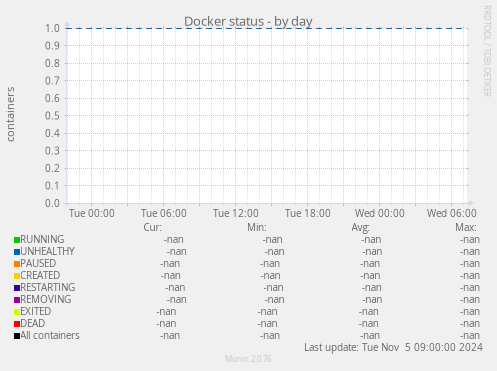Select the UNHEALTHY legend label
Screen dimensions: 497x371
click(x=47, y=251)
